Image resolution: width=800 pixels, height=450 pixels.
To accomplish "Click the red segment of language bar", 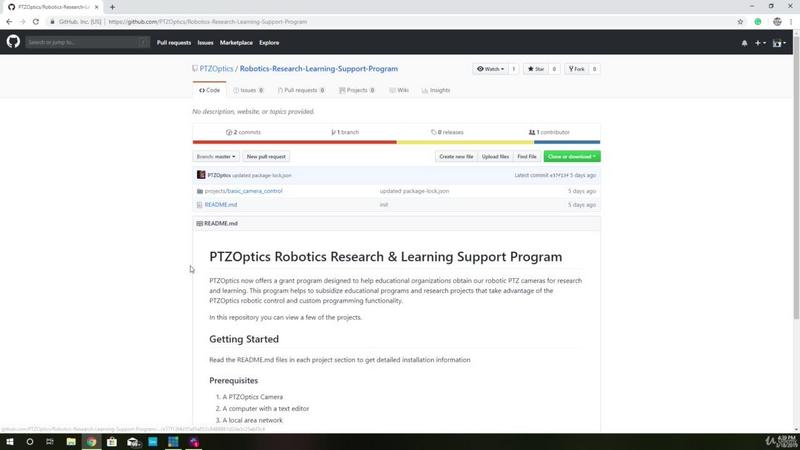I will (x=294, y=142).
